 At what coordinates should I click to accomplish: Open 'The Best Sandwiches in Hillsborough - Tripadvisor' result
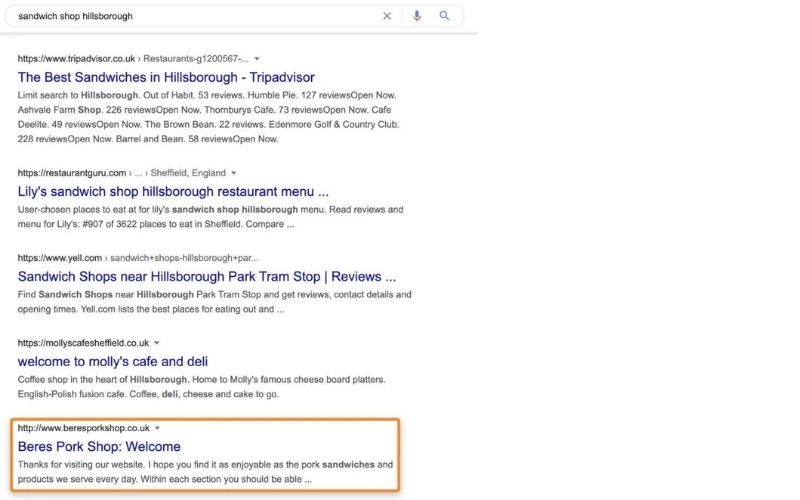(166, 77)
